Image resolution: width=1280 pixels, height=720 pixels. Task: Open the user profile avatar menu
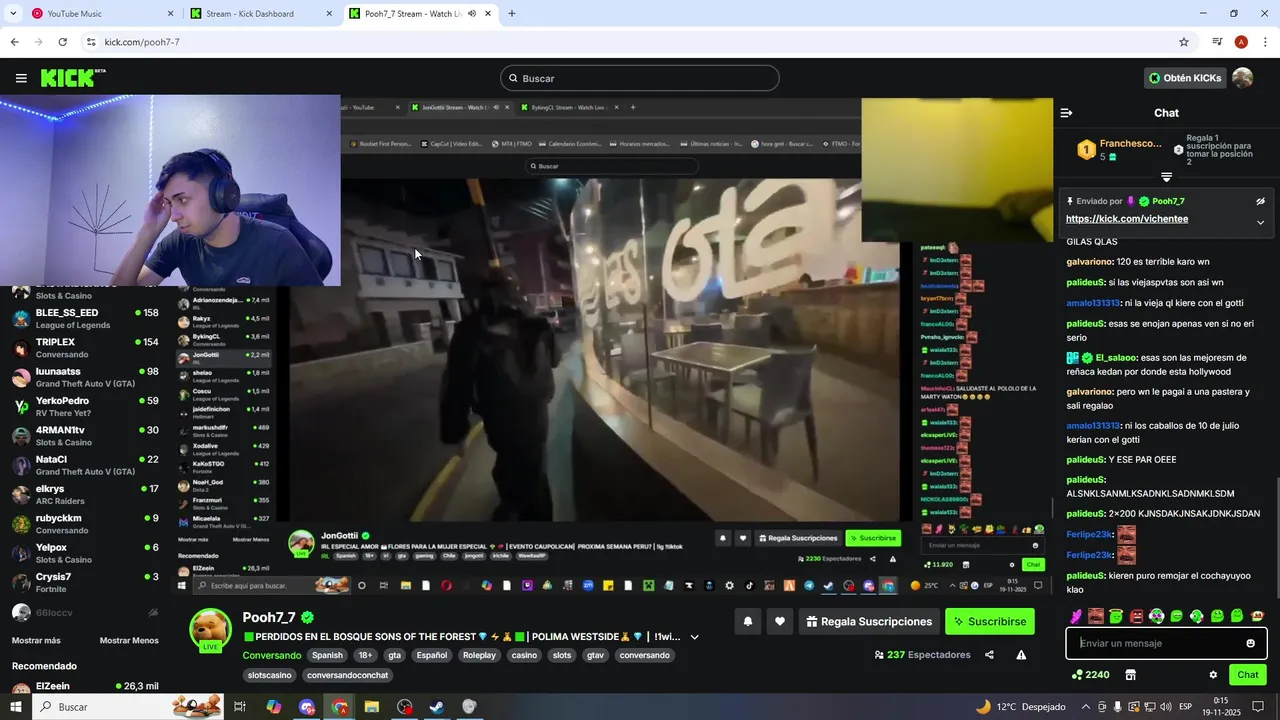(1242, 78)
